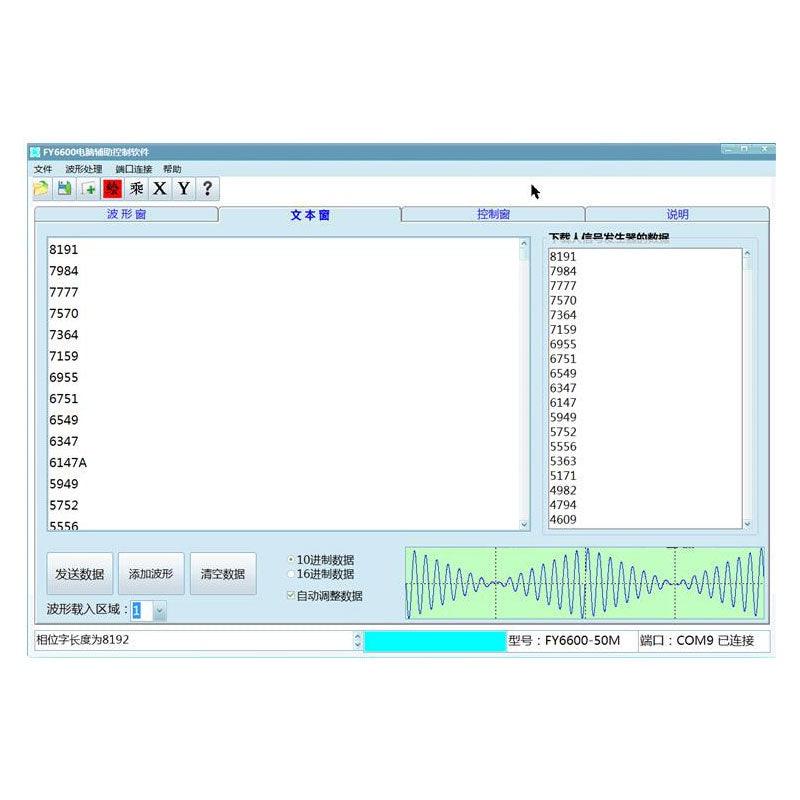The width and height of the screenshot is (800, 800).
Task: Click the 乘 multiply toolbar icon
Action: point(137,188)
